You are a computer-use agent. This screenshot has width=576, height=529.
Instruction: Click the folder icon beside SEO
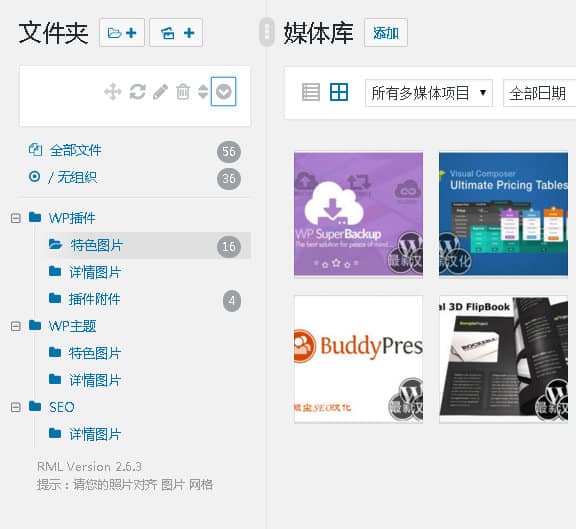35,406
